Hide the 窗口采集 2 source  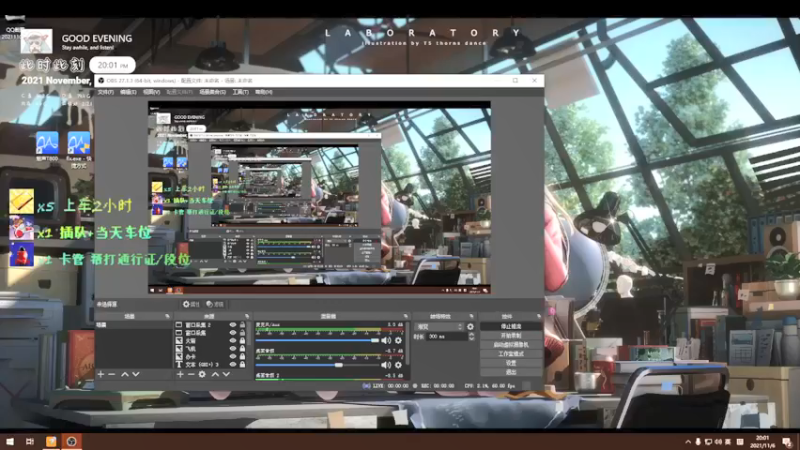point(233,324)
